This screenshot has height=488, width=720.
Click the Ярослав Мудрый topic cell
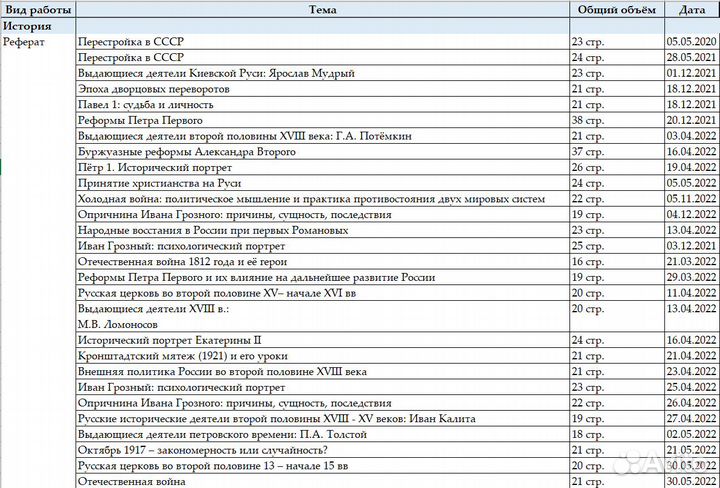(x=322, y=73)
